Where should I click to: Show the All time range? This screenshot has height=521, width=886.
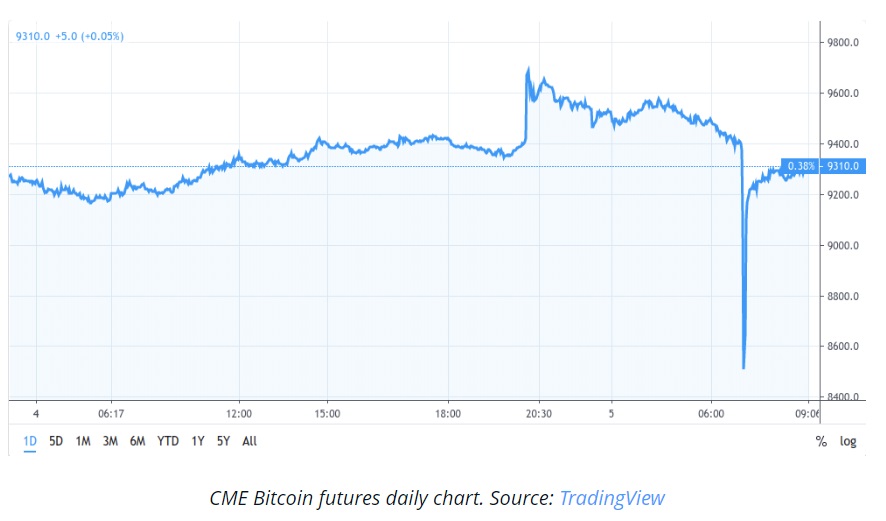[249, 441]
